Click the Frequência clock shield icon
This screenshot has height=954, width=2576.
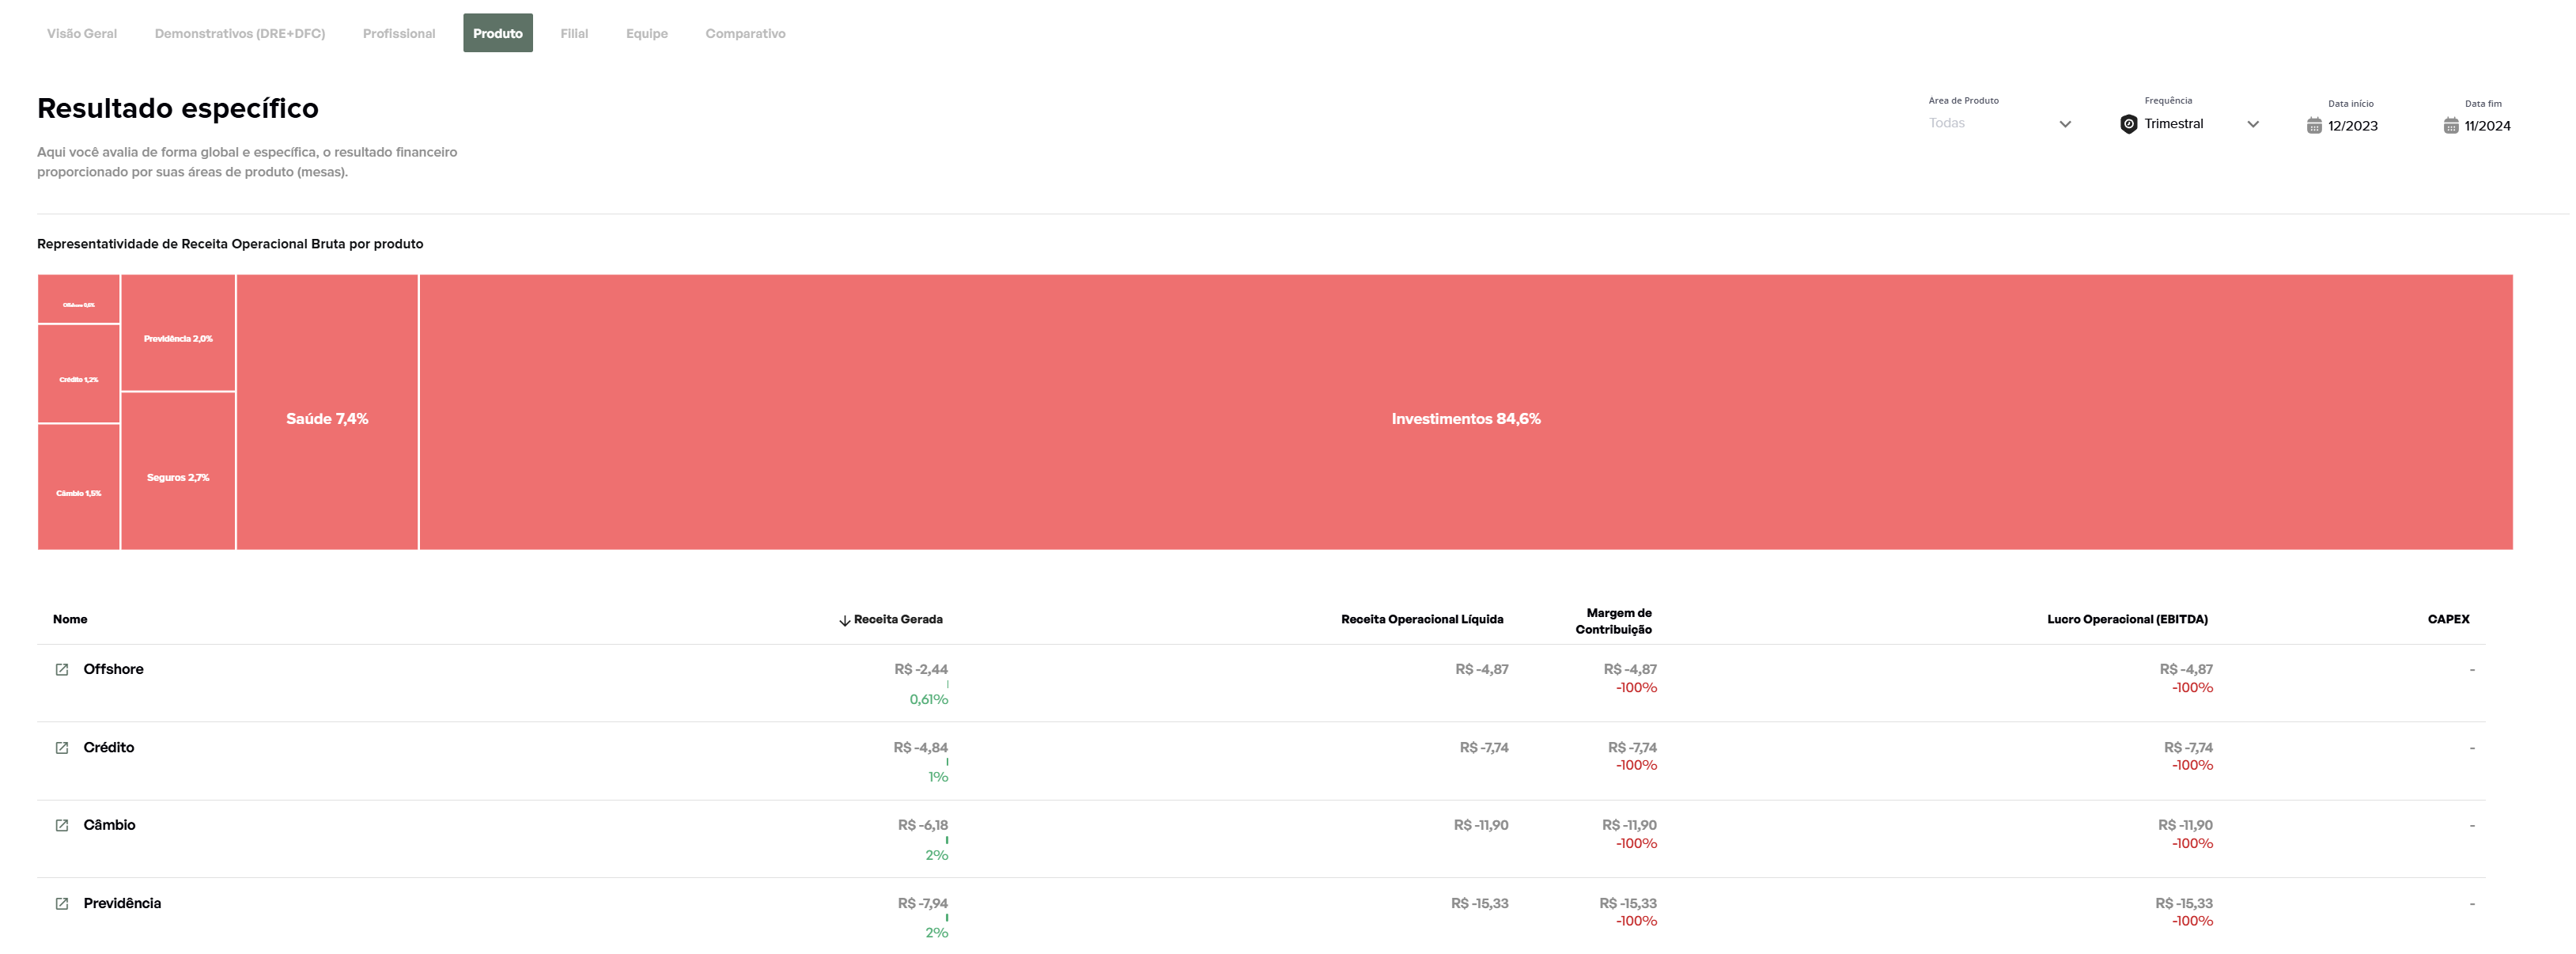[x=2129, y=124]
